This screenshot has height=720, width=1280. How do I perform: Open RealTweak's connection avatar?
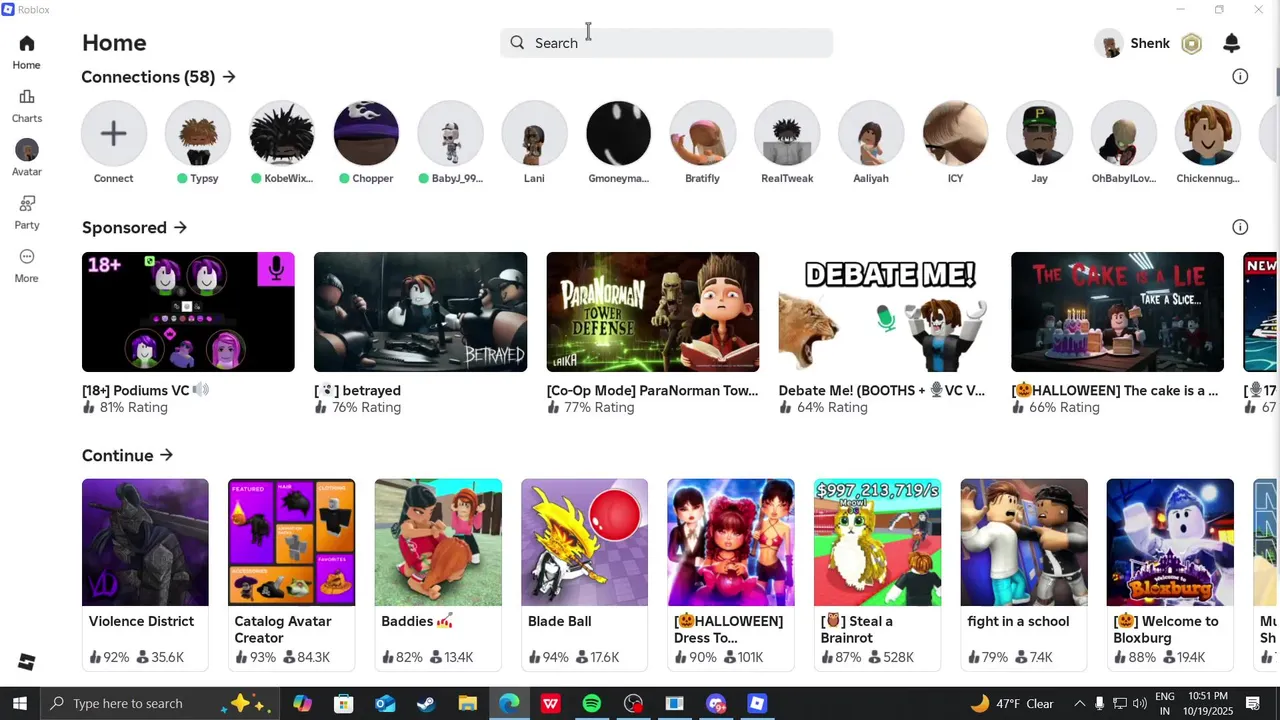pos(787,133)
